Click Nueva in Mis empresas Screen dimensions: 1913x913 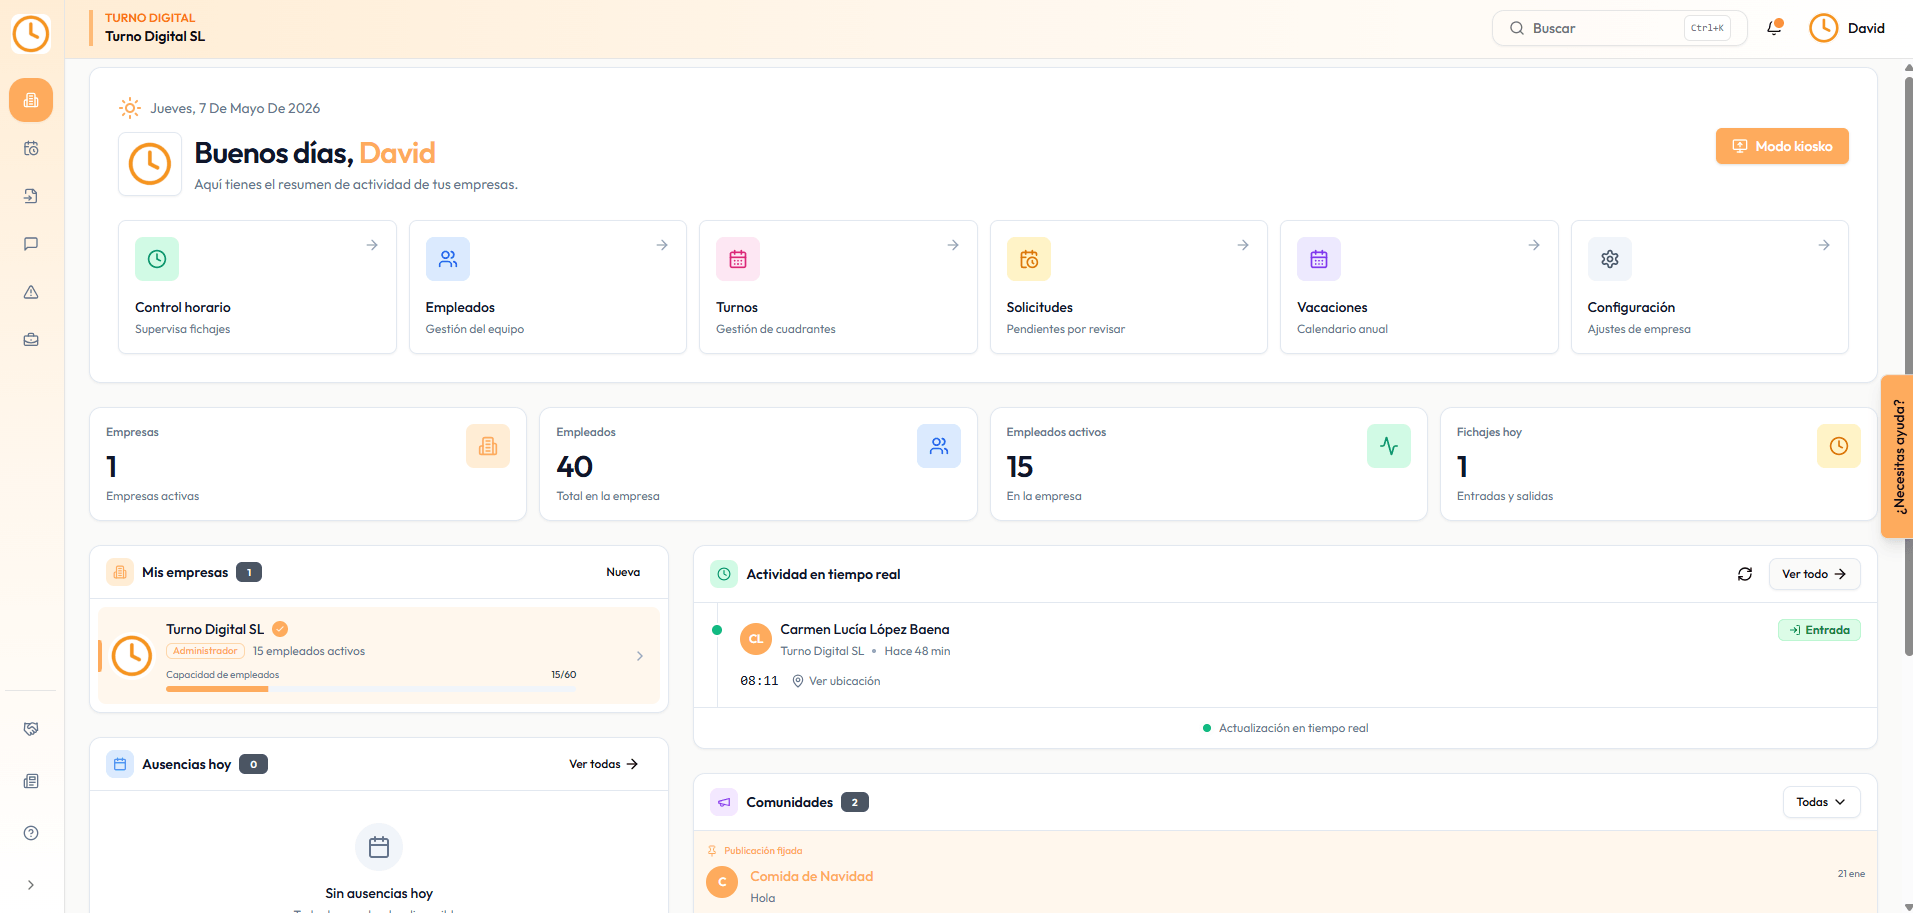(x=623, y=572)
